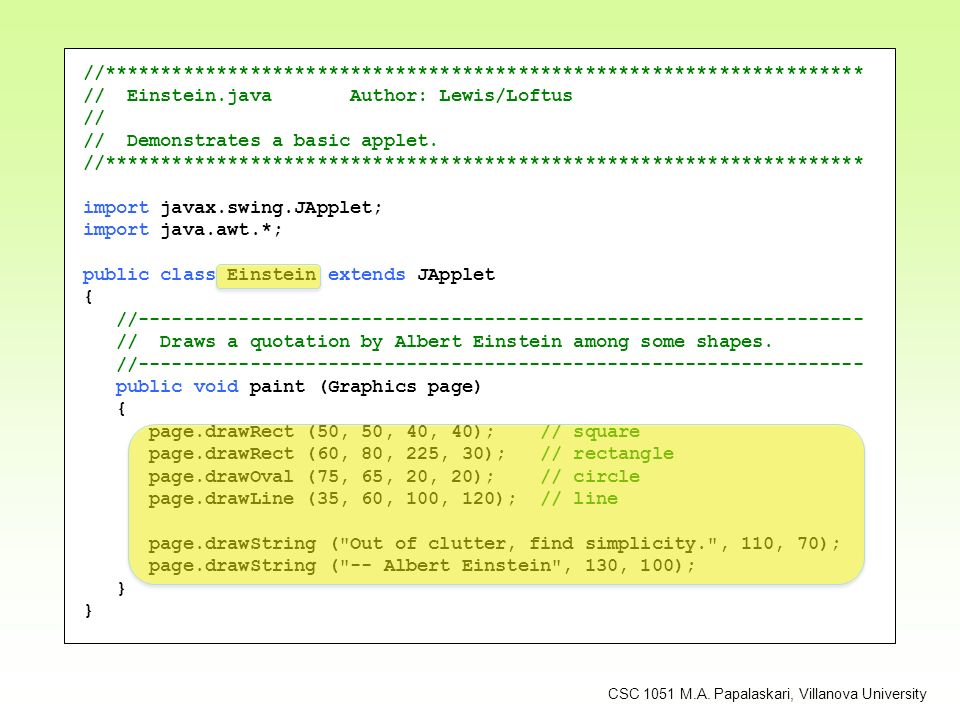Click the page.drawOval circle line
Image resolution: width=960 pixels, height=720 pixels.
click(393, 476)
